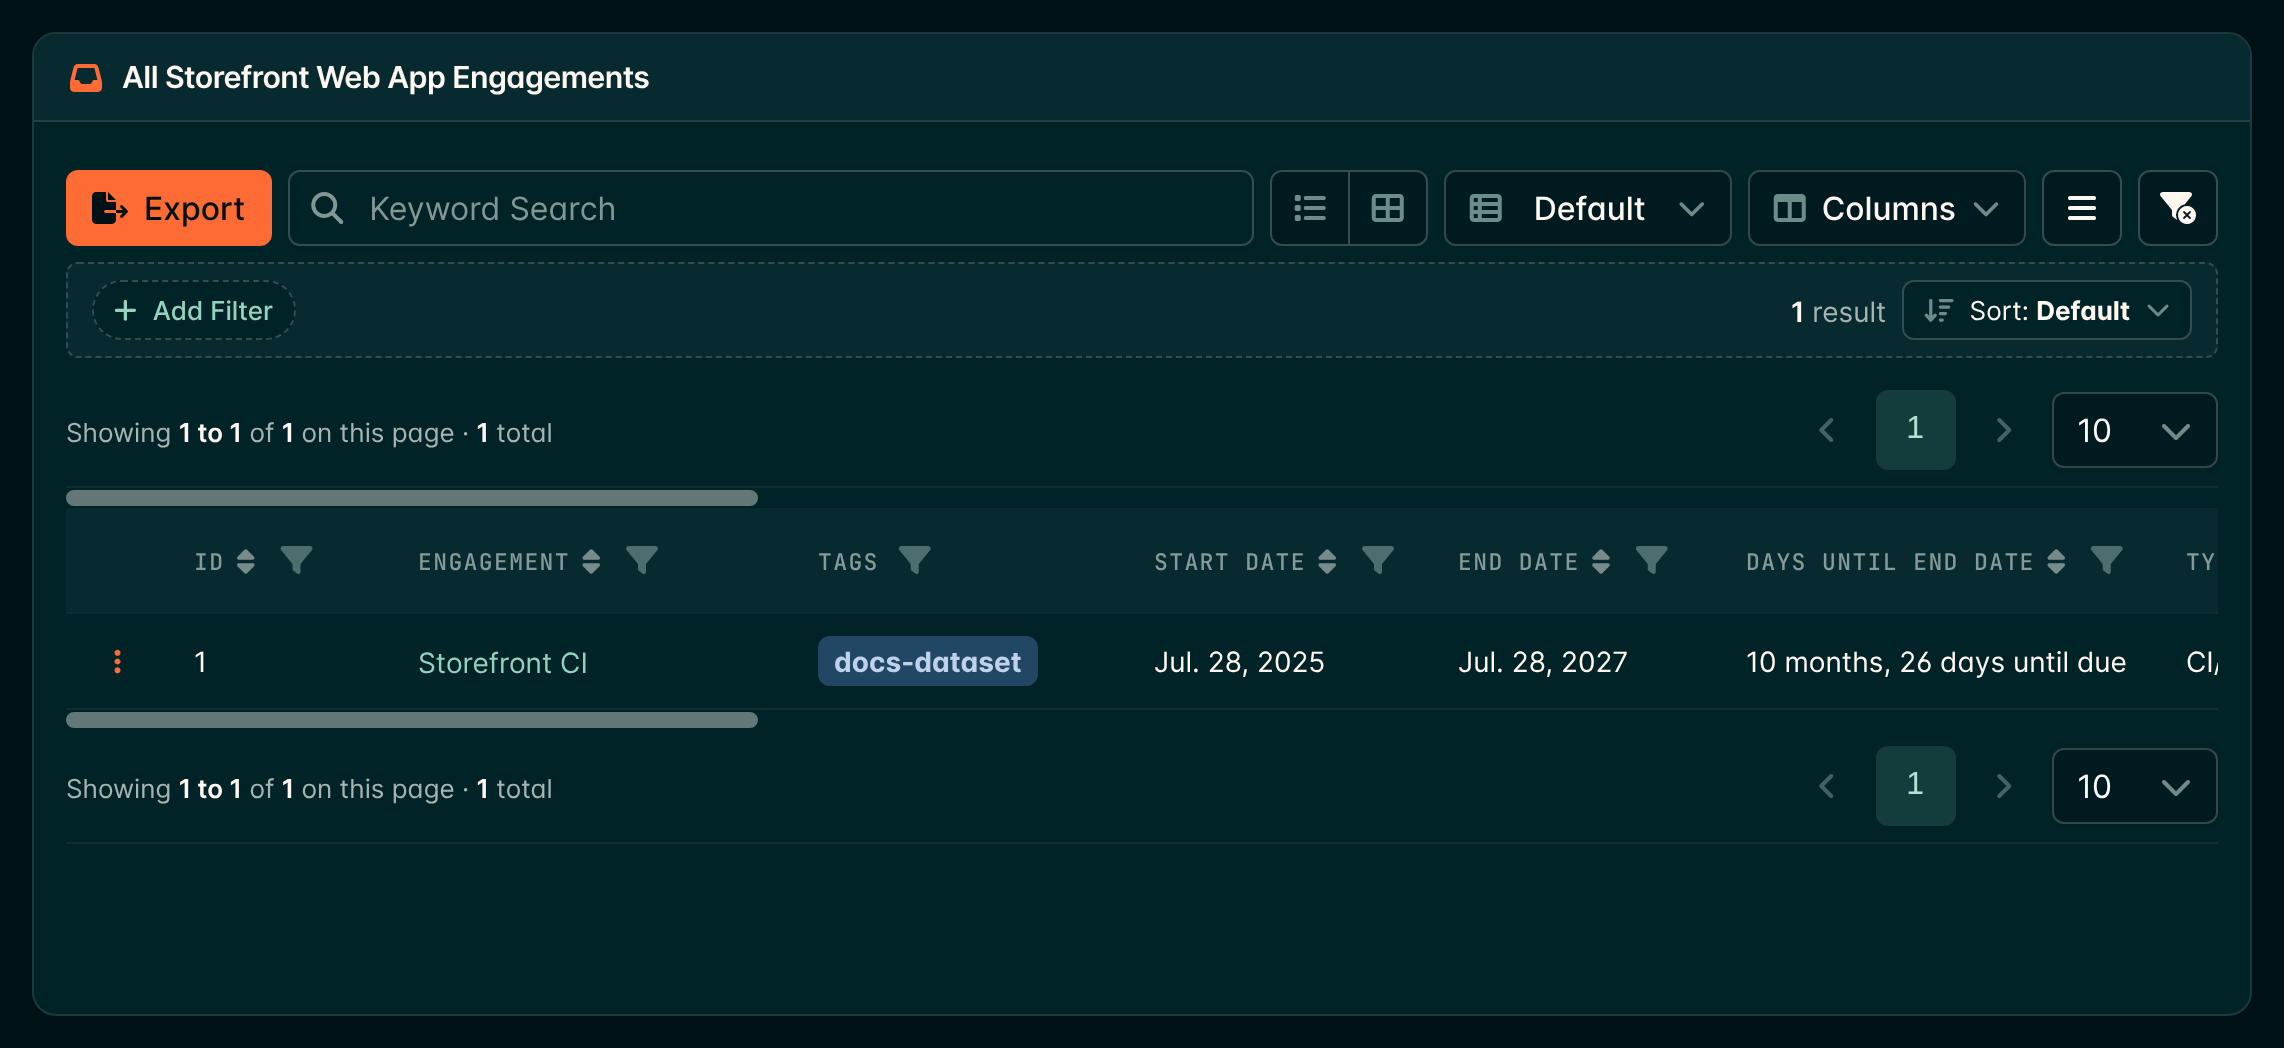Open the Sort: Default dropdown

tap(2046, 311)
